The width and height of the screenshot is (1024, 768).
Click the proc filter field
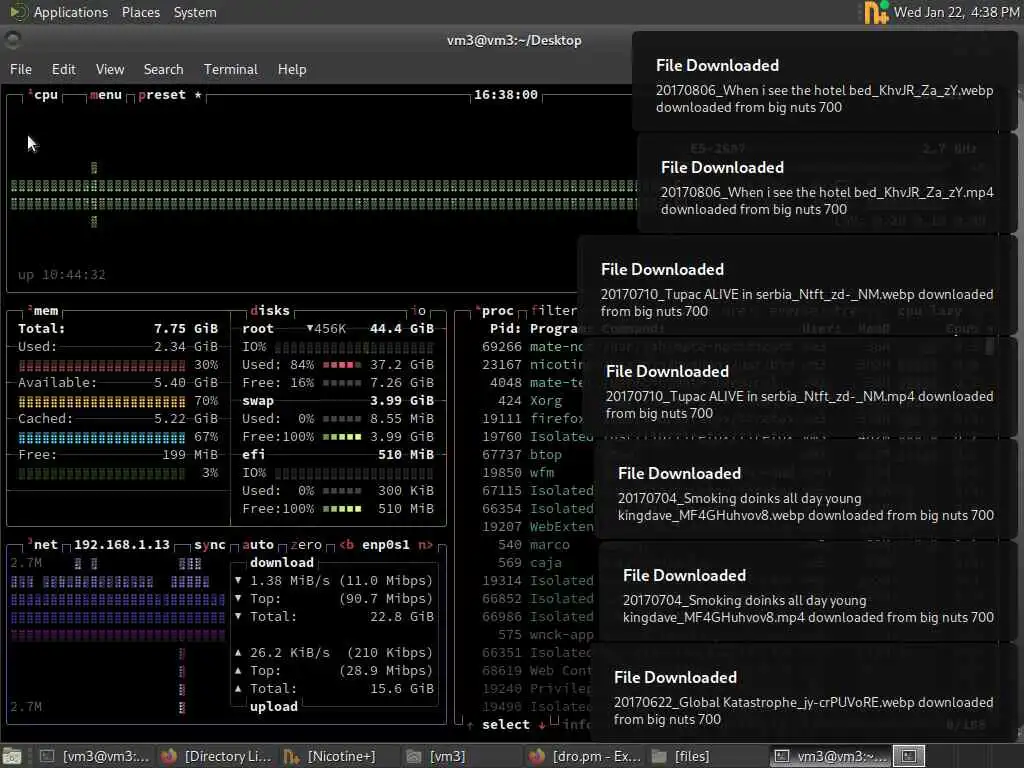[x=554, y=311]
